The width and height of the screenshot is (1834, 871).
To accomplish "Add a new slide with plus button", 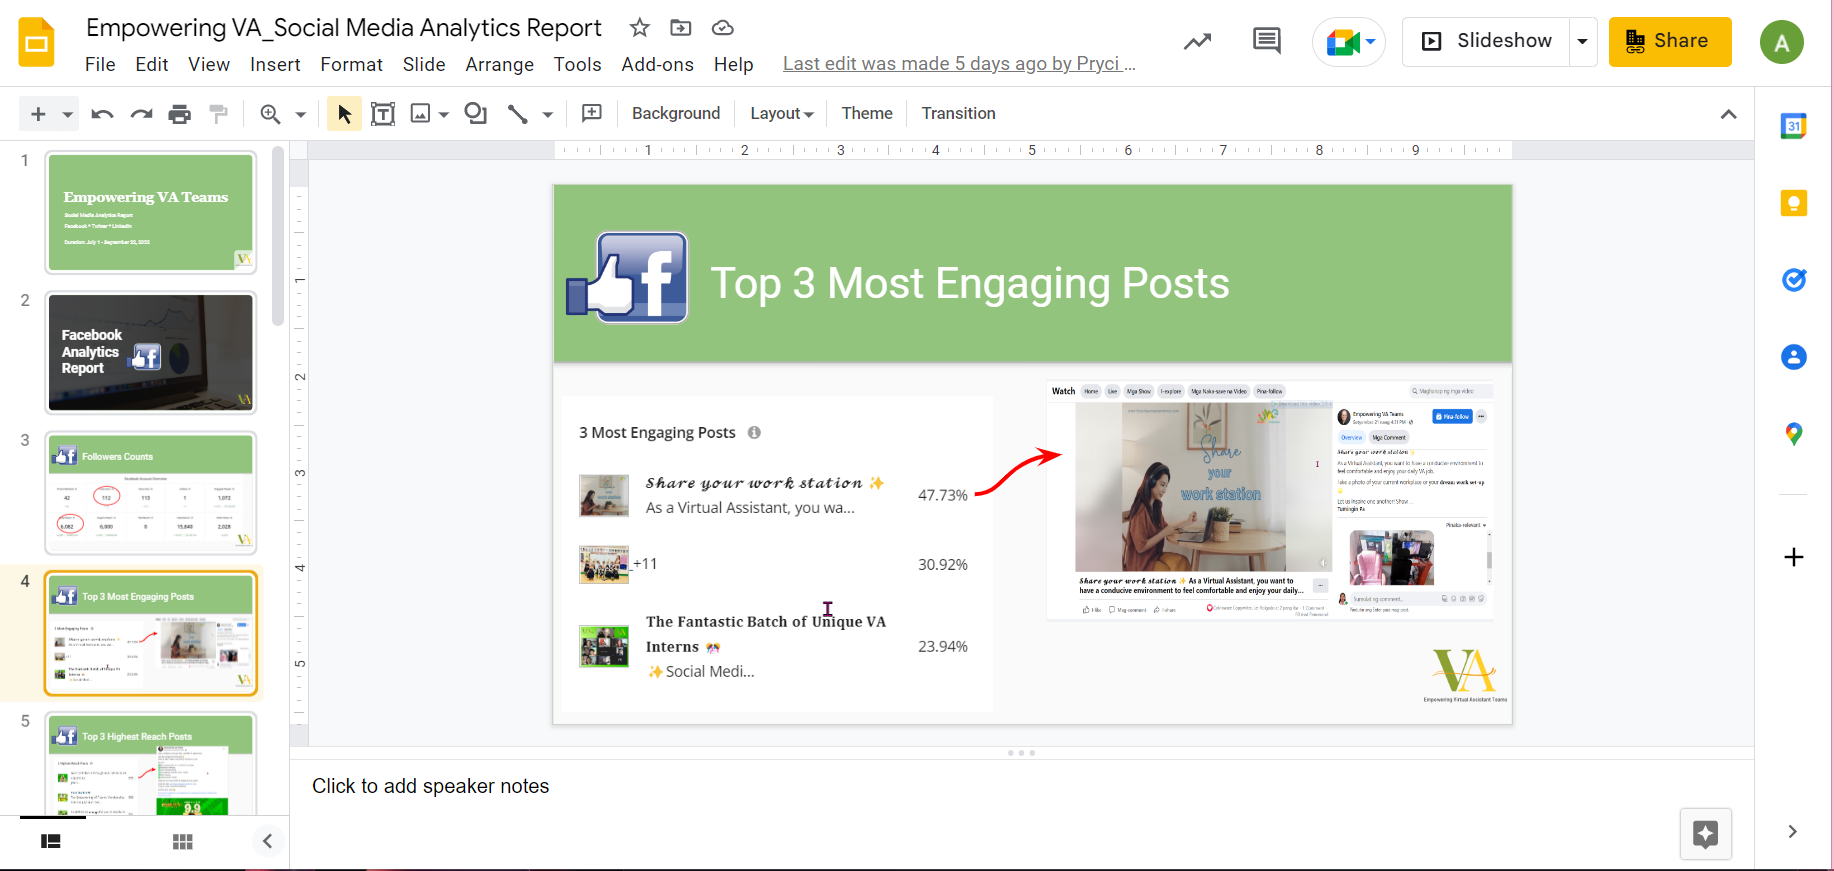I will [x=38, y=114].
